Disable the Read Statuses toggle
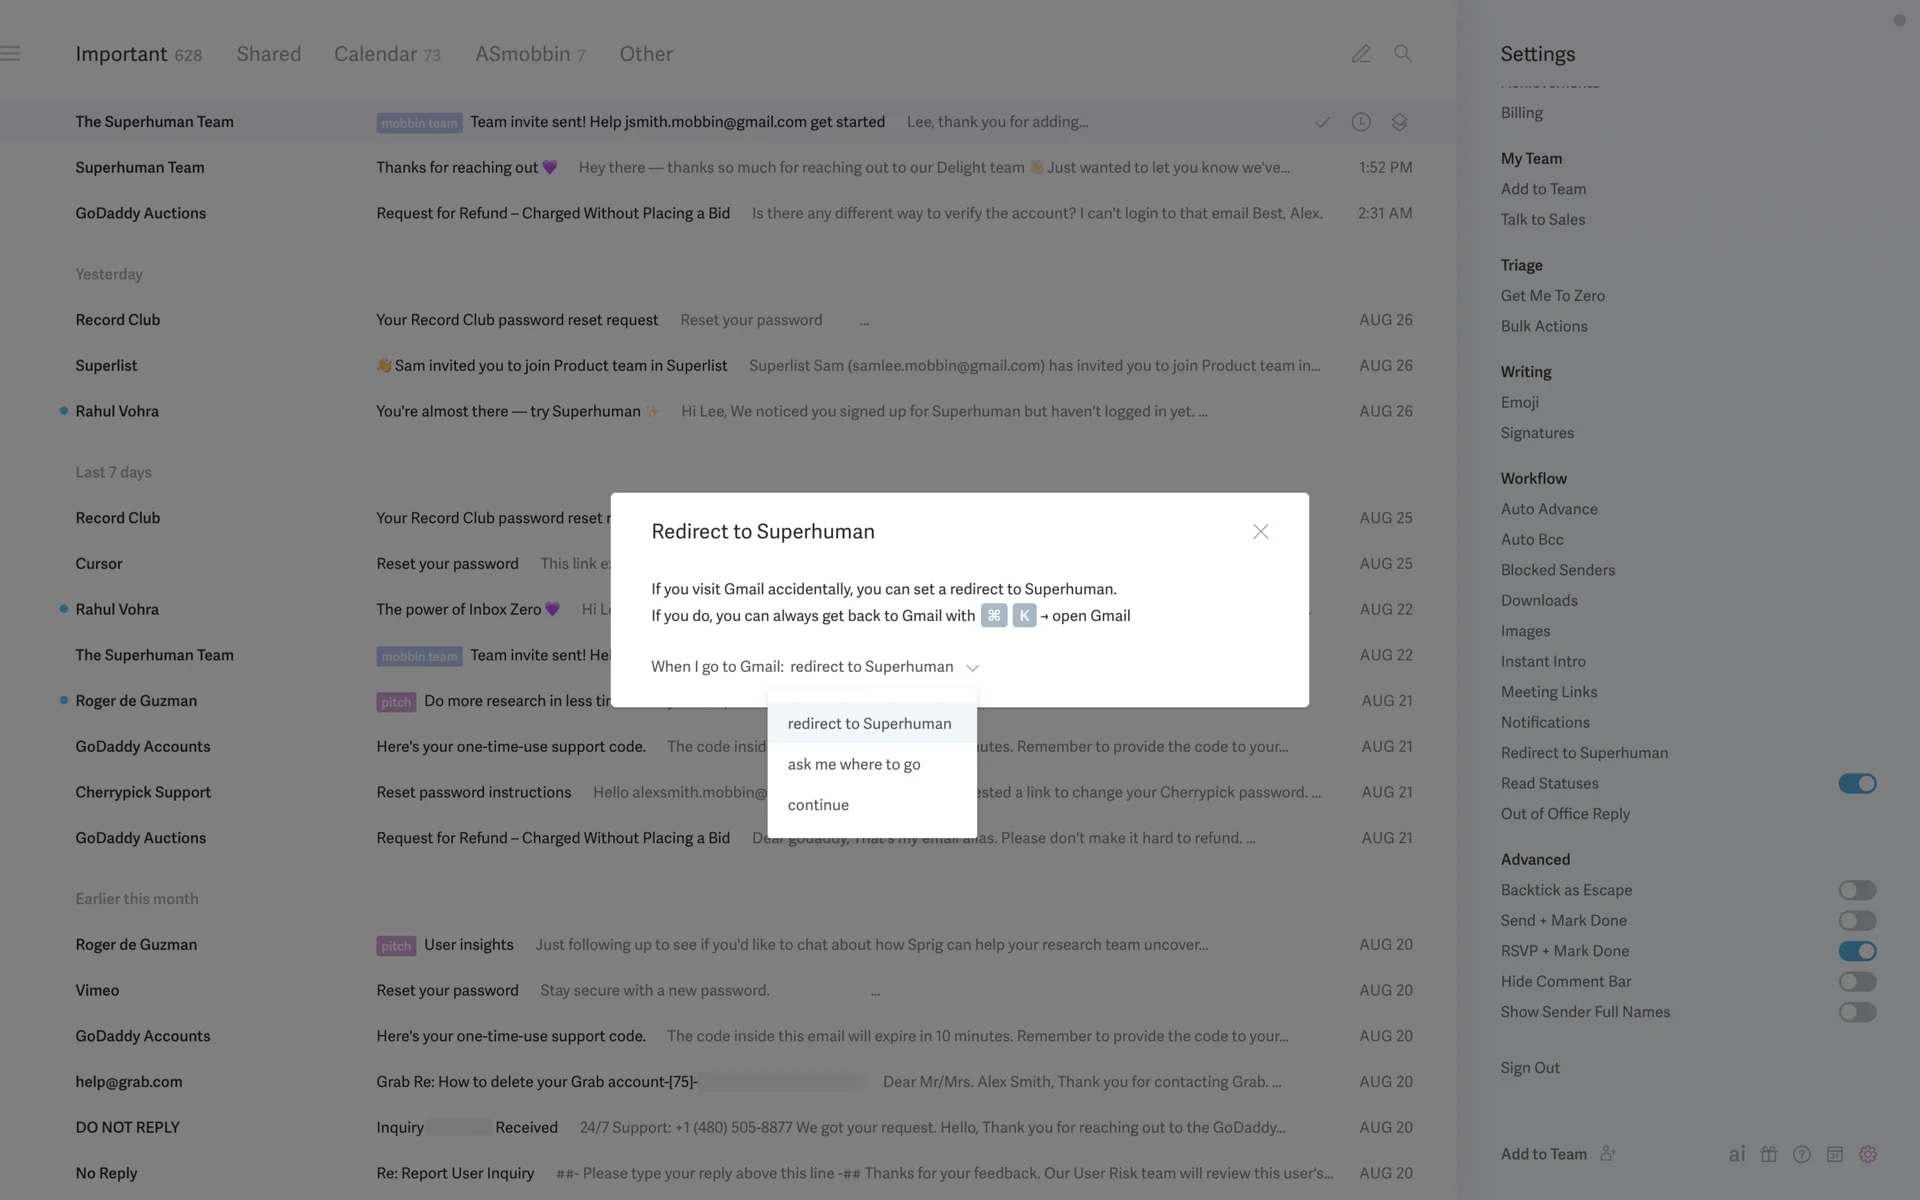The width and height of the screenshot is (1920, 1200). (x=1857, y=783)
